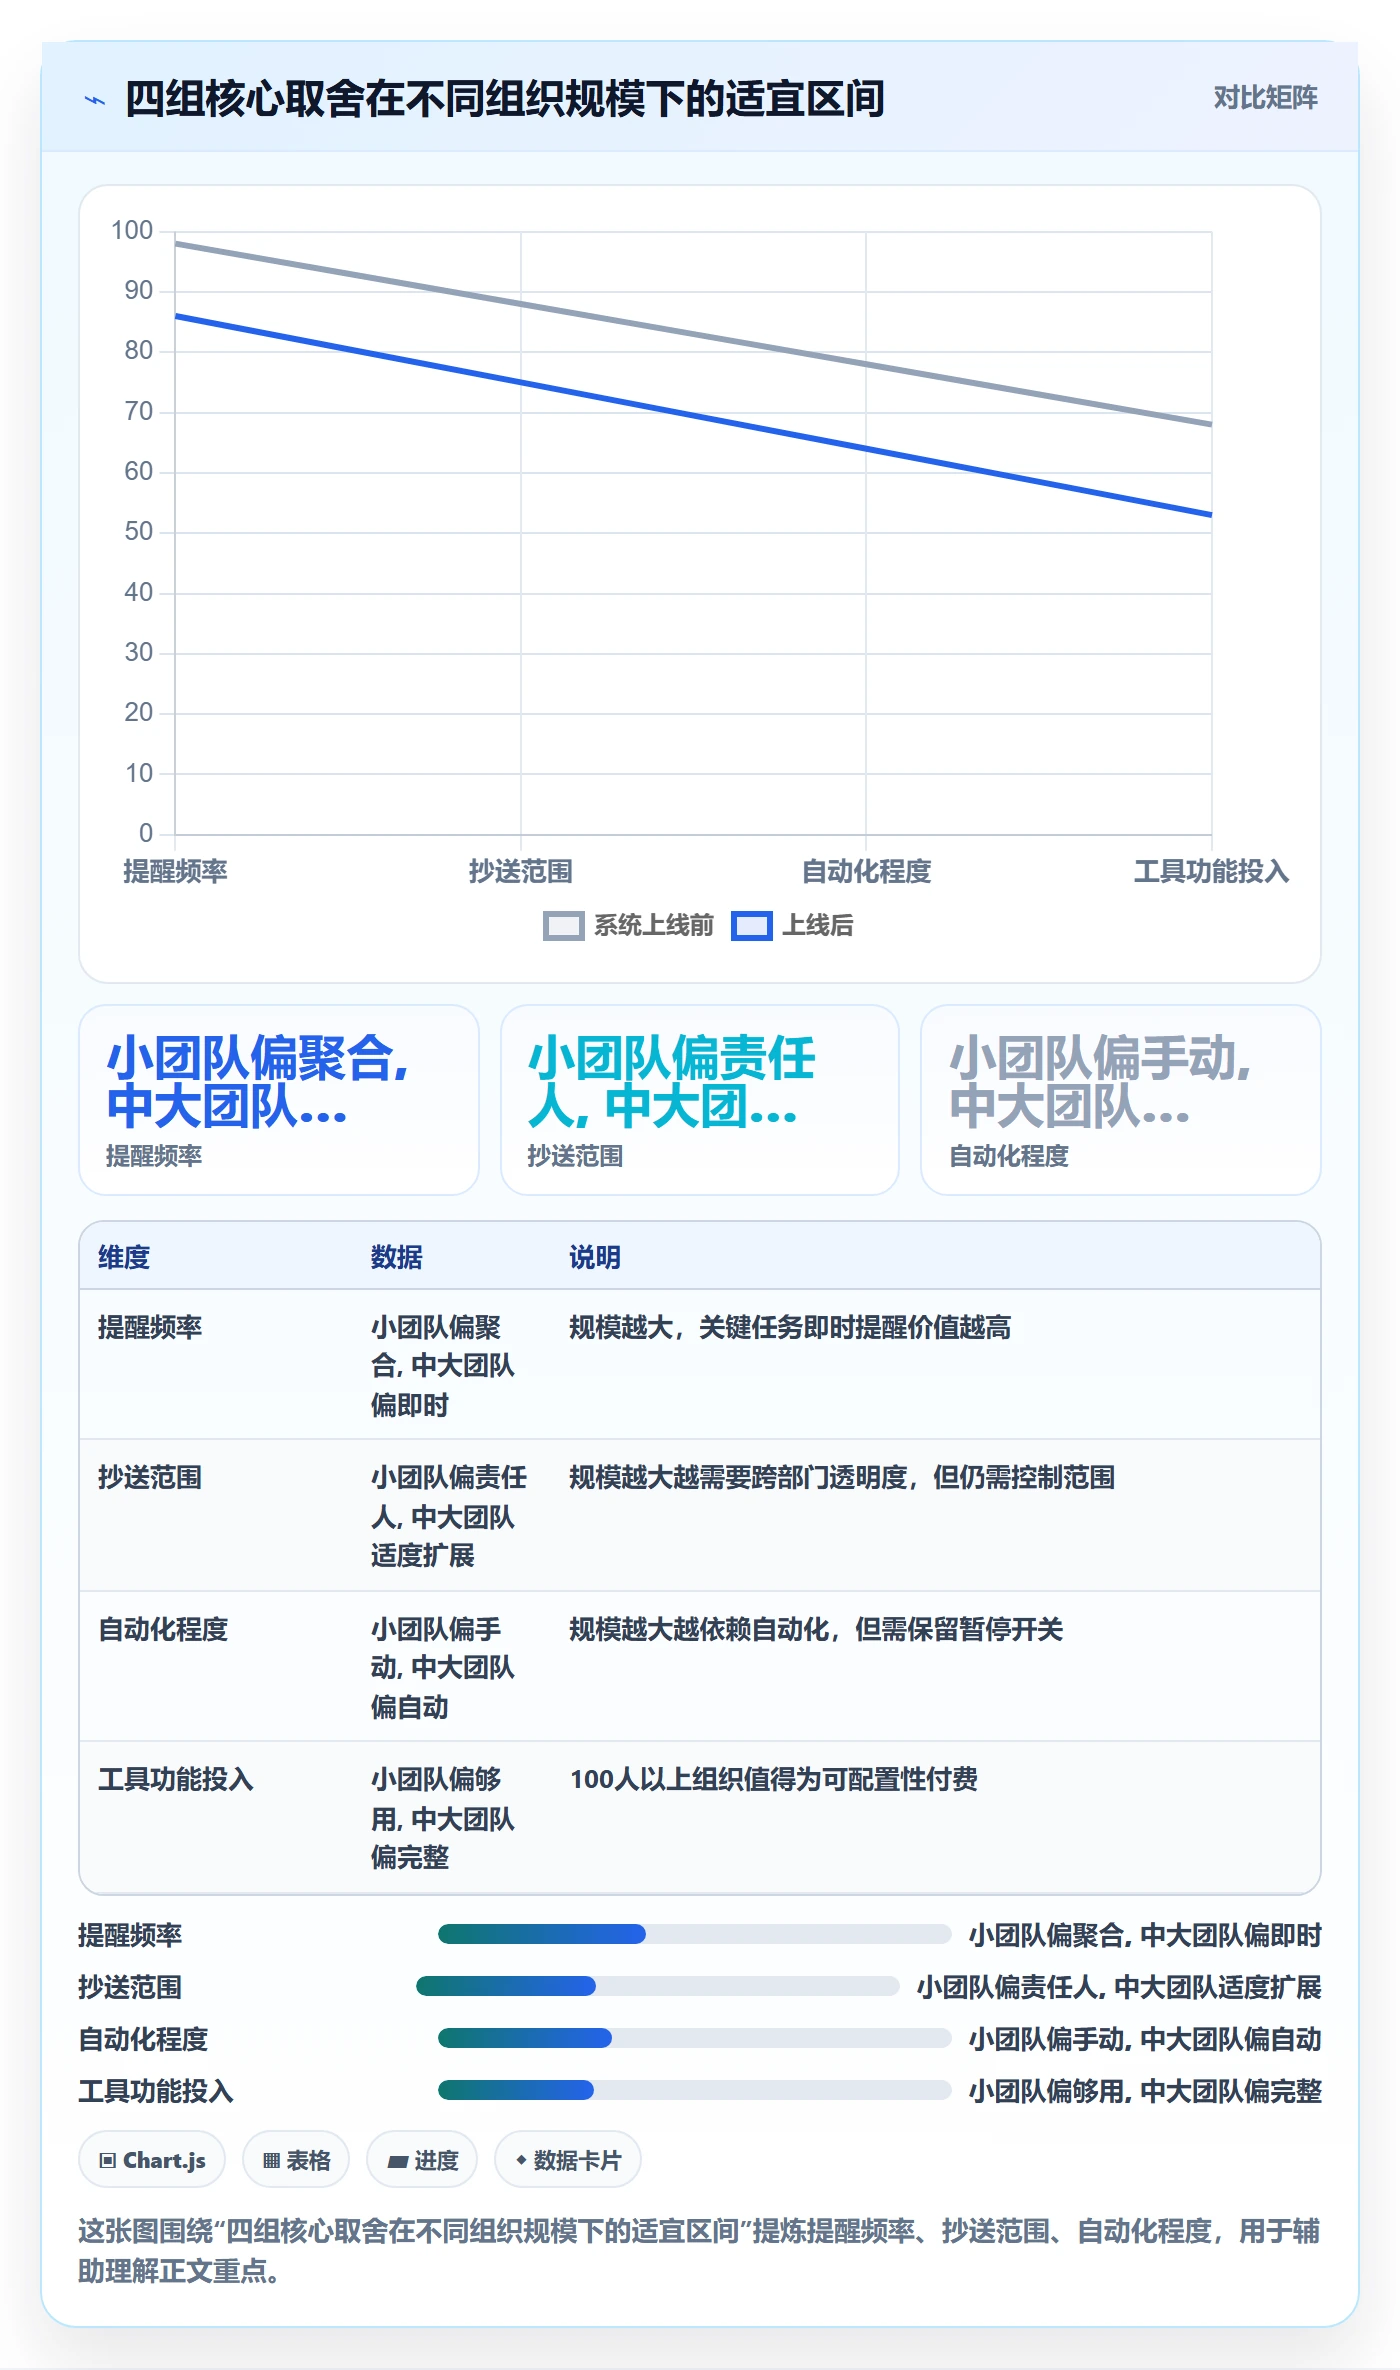Image resolution: width=1400 pixels, height=2370 pixels.
Task: Select the table cell "规模越大越依赖自动化，但需保留暂停开关"
Action: [x=816, y=1630]
